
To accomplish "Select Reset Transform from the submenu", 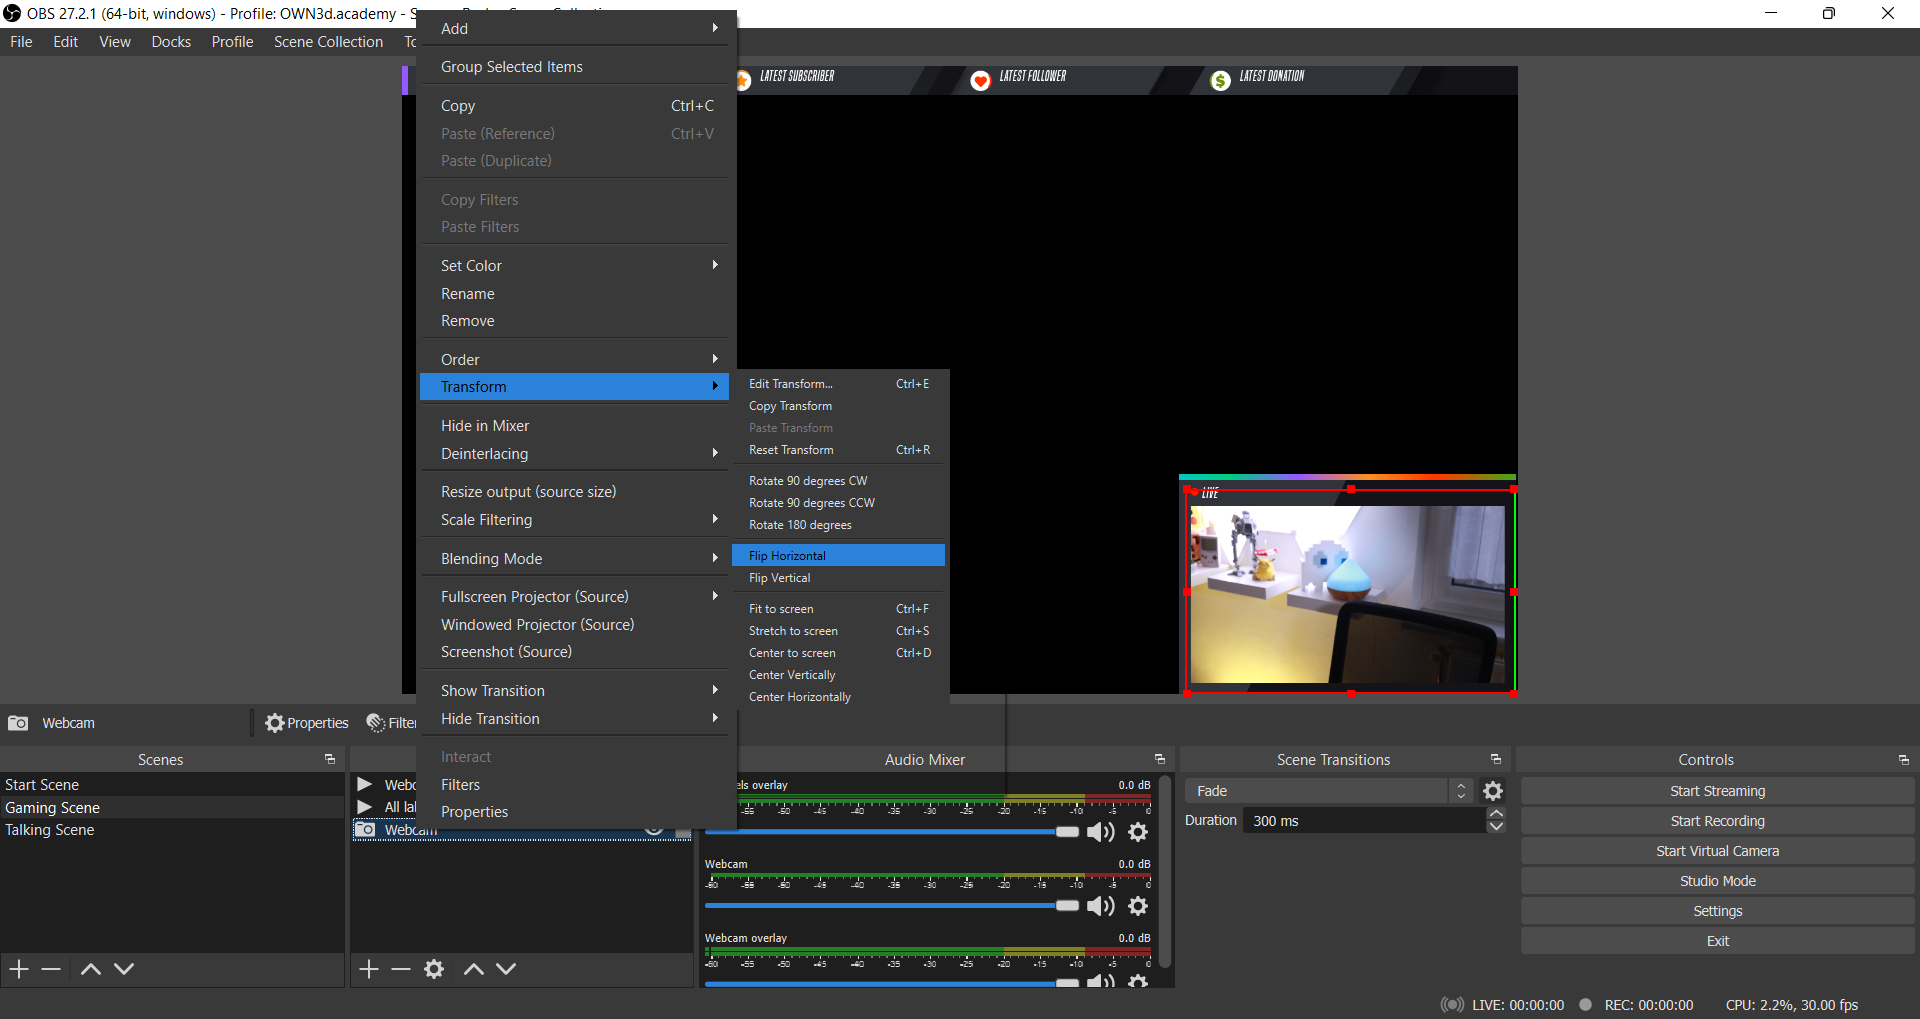I will [x=791, y=450].
